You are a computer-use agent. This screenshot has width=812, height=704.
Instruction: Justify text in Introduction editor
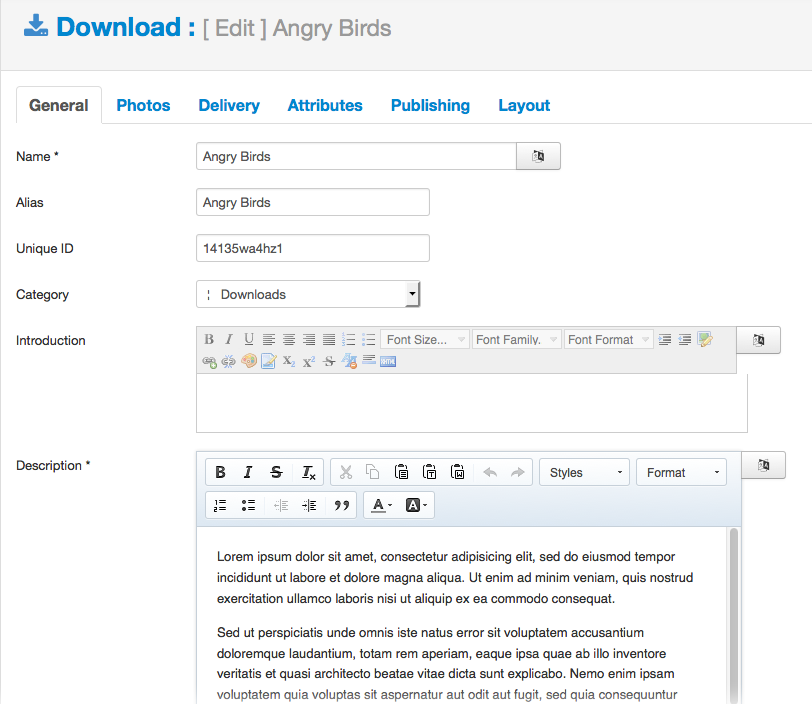coord(329,339)
